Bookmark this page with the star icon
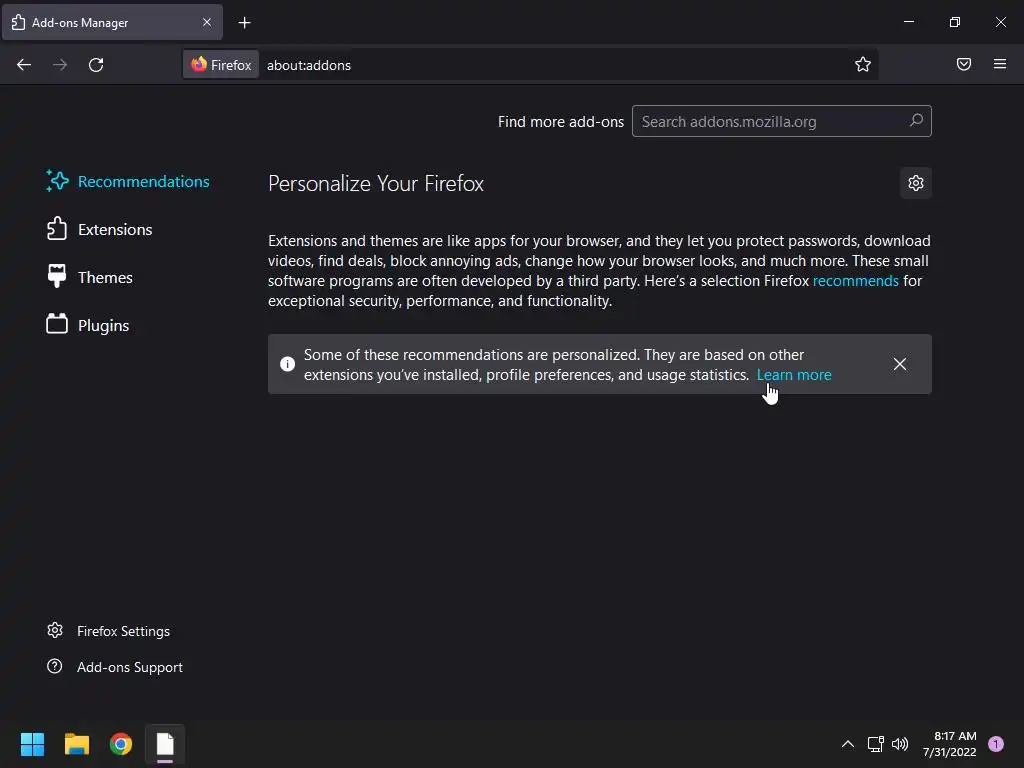 (x=863, y=64)
